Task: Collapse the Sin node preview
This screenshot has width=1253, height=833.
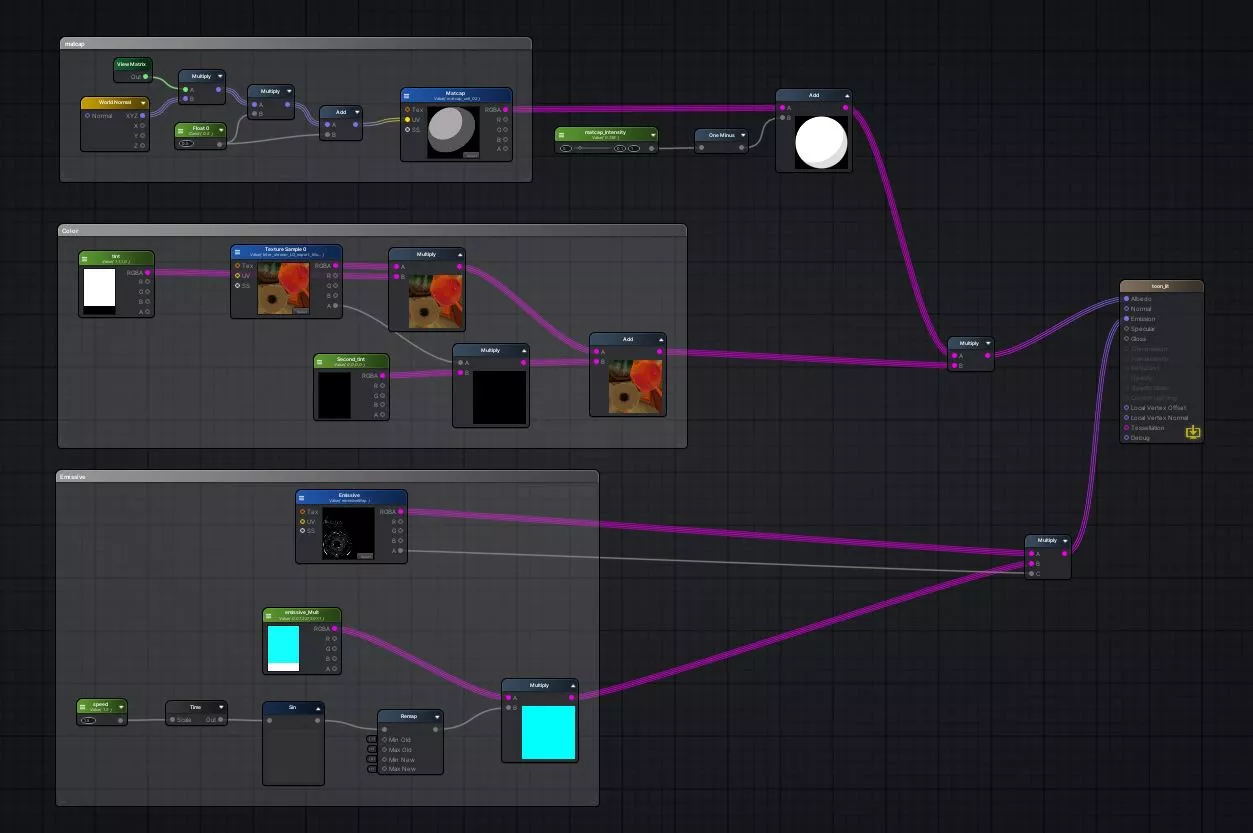Action: pyautogui.click(x=318, y=708)
